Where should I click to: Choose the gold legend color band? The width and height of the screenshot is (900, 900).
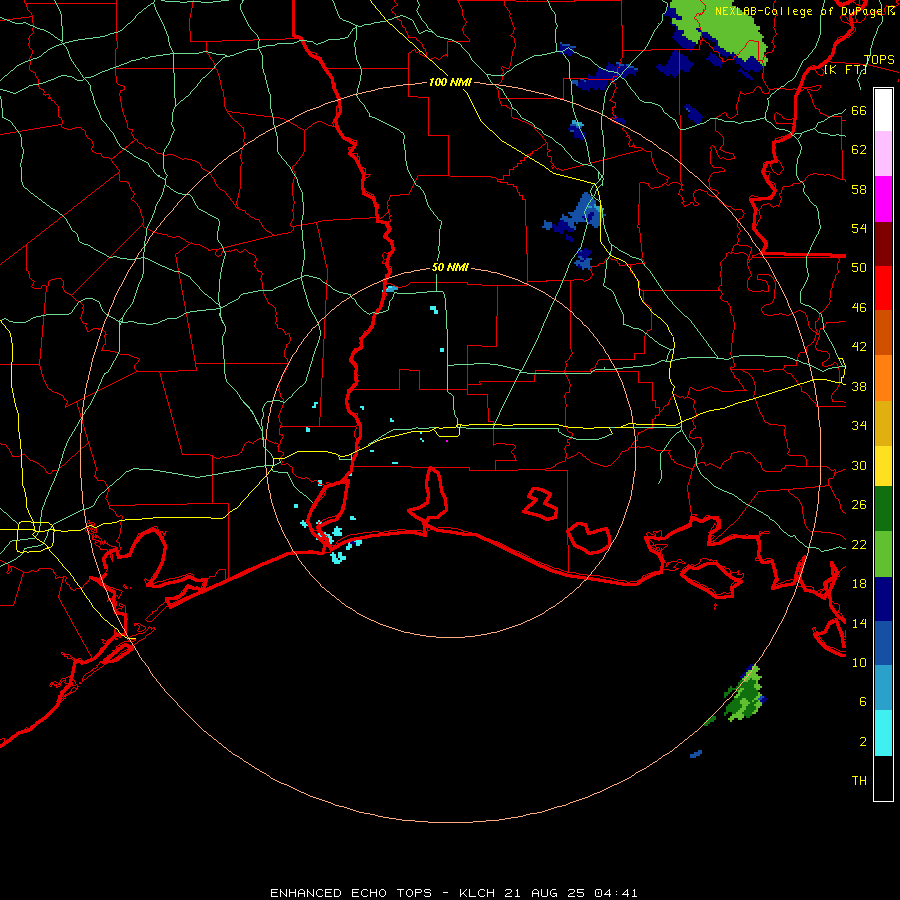(883, 423)
